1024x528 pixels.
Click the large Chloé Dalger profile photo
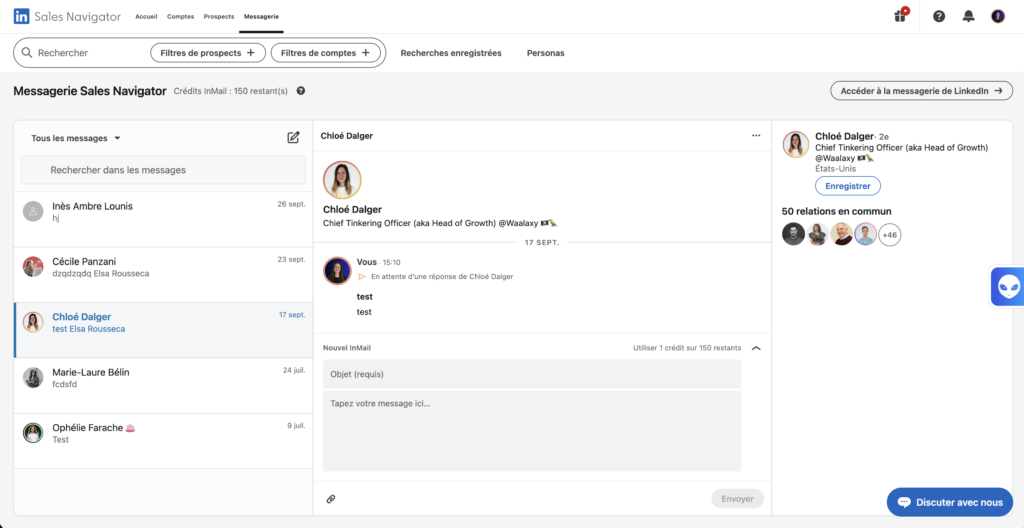click(342, 180)
